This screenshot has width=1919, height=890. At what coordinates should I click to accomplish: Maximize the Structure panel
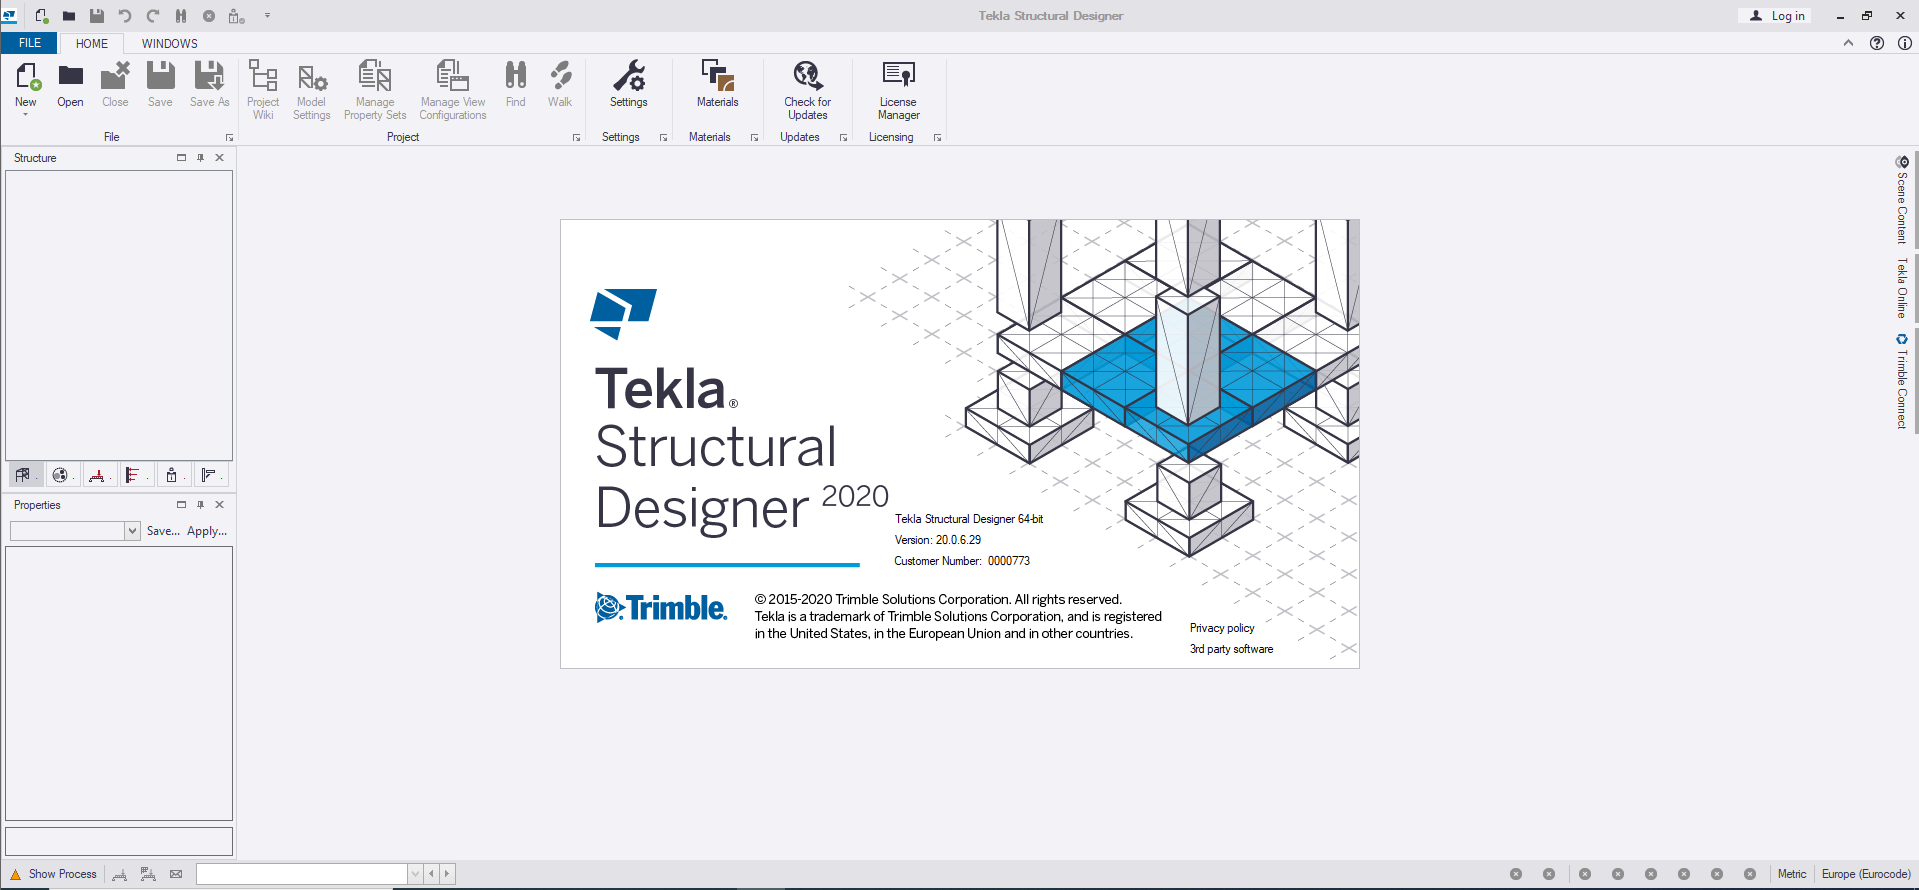[x=181, y=157]
